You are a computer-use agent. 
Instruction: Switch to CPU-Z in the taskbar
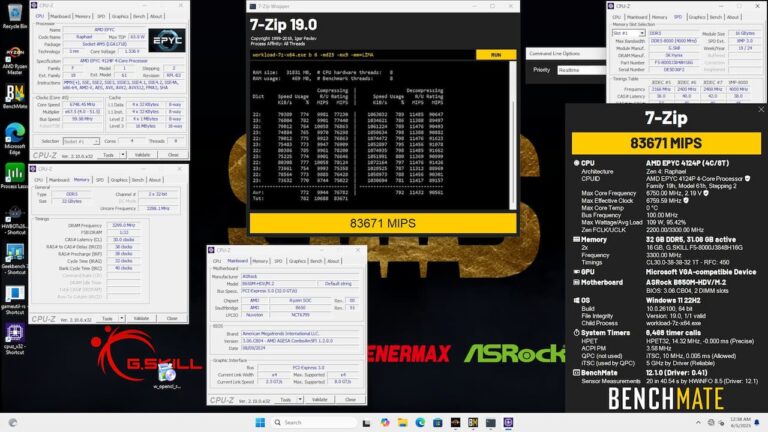508,422
